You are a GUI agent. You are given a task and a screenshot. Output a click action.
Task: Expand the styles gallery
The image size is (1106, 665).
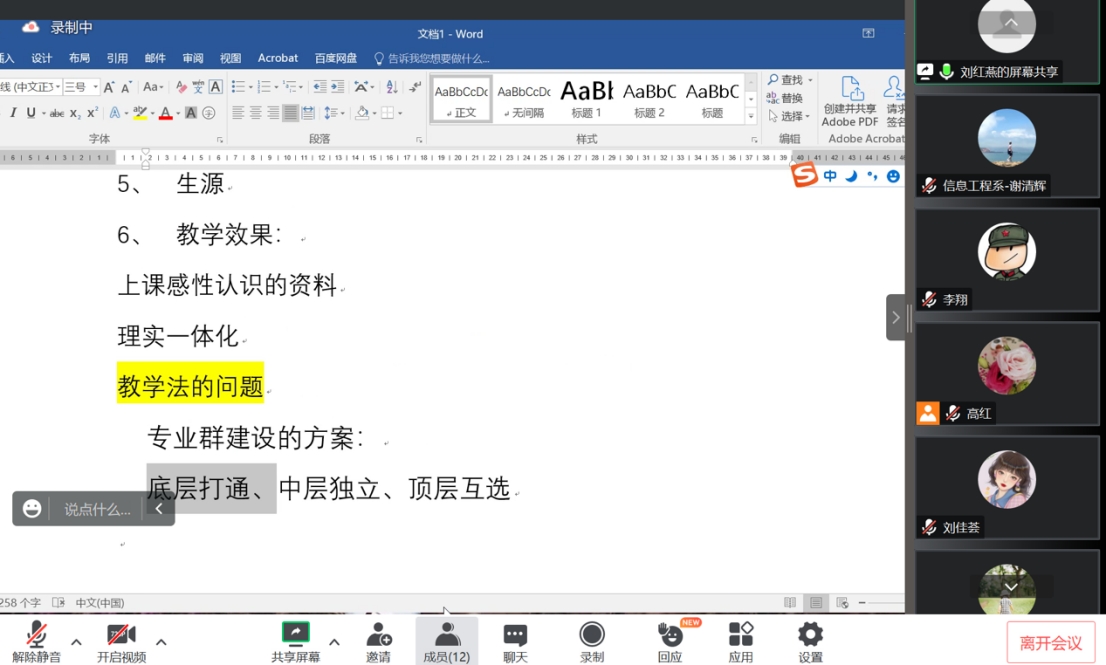(751, 116)
